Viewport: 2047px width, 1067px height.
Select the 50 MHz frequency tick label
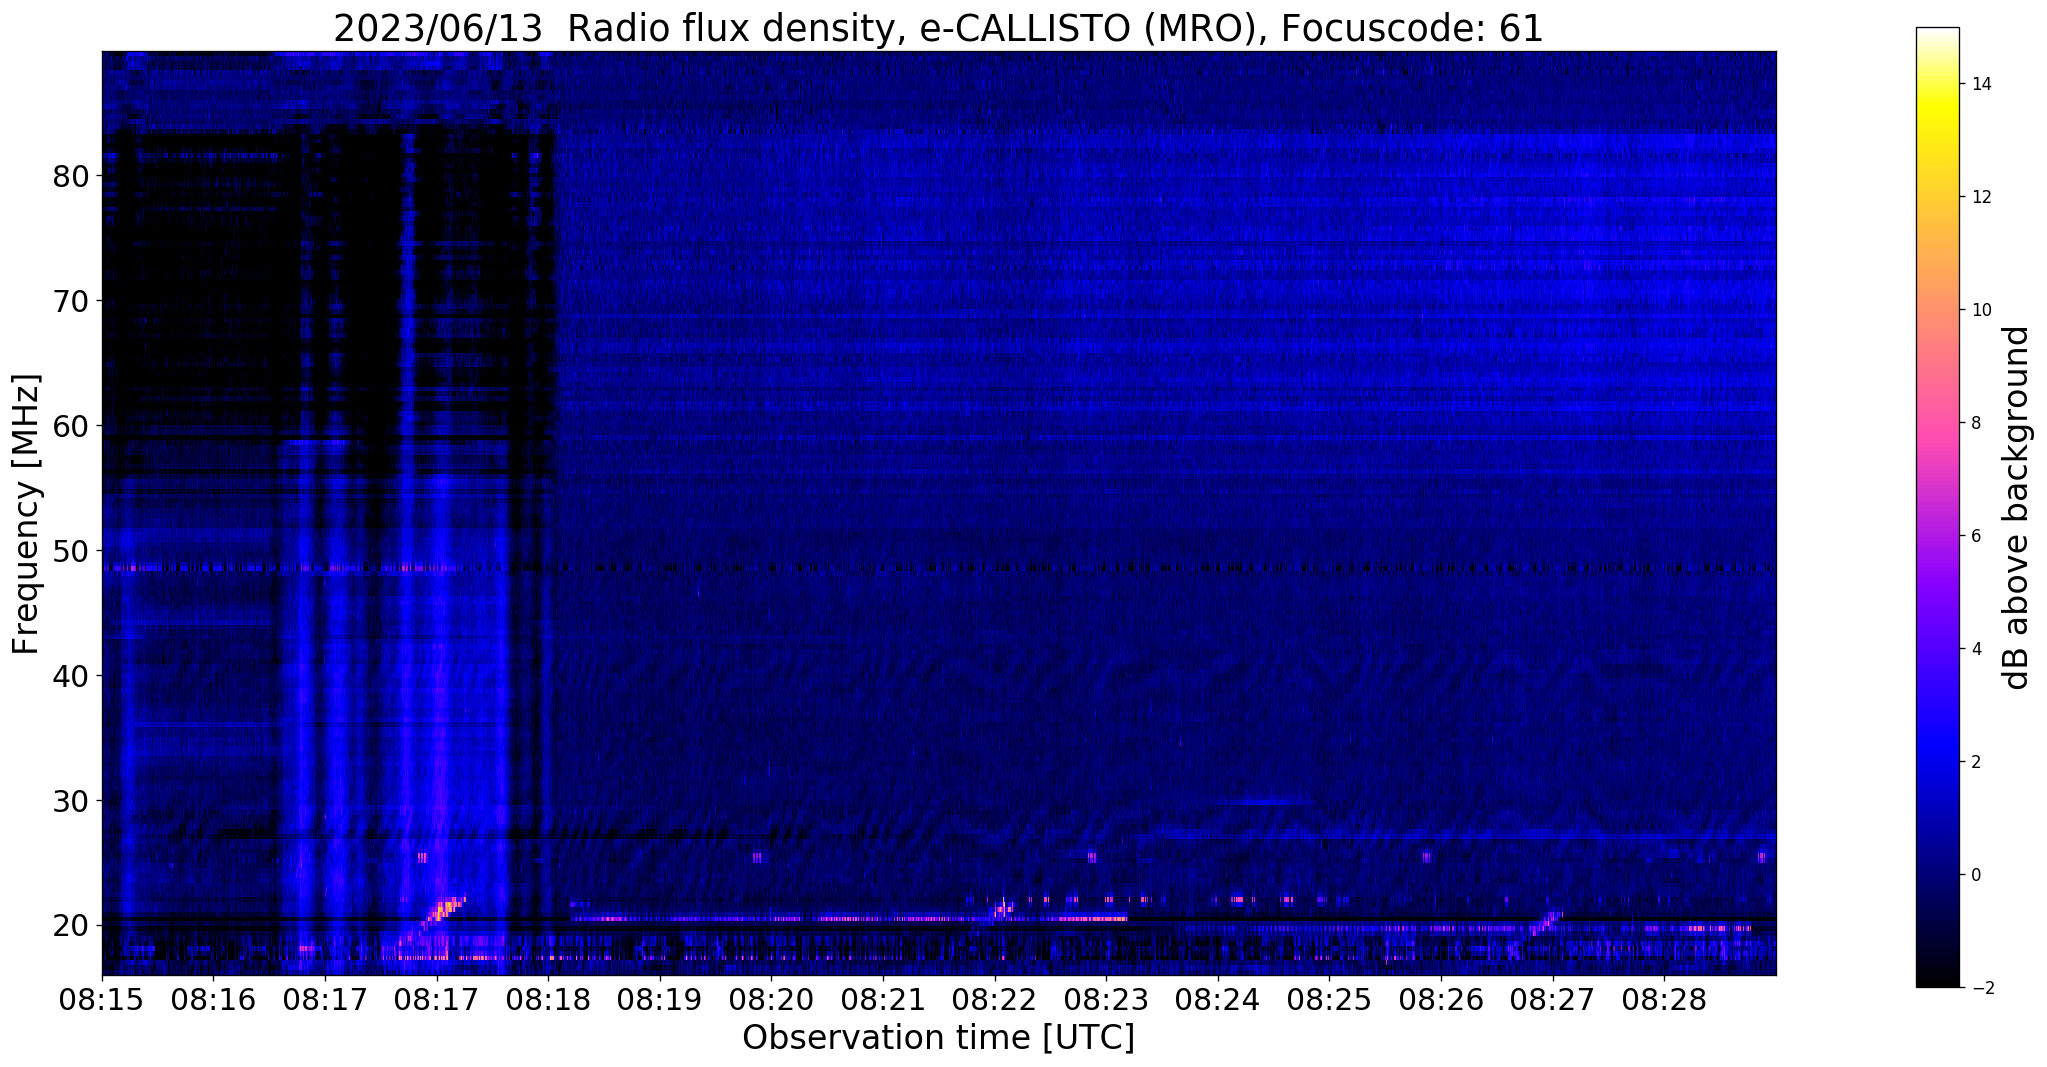tap(71, 551)
